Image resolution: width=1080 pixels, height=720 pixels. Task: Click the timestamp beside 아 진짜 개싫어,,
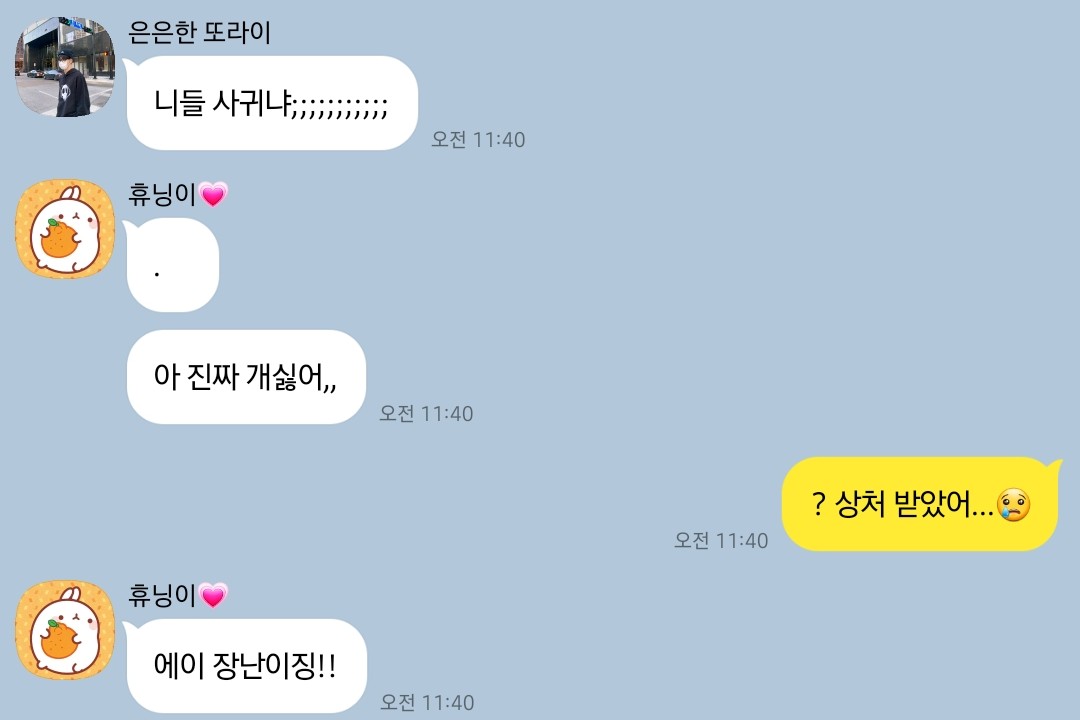click(426, 413)
